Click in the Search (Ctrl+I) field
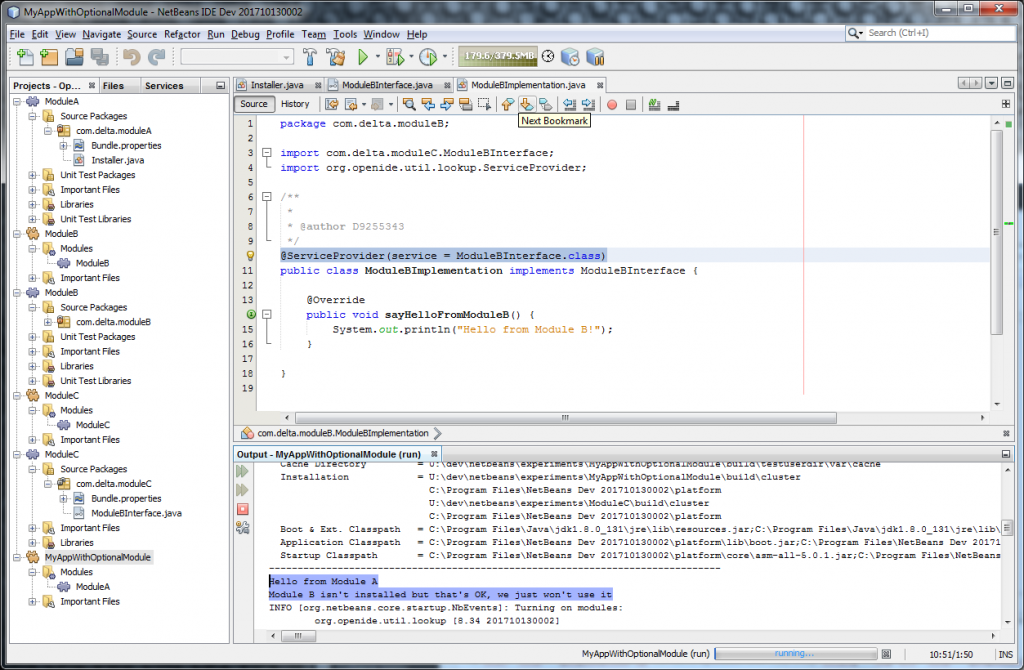The height and width of the screenshot is (670, 1024). (x=940, y=33)
